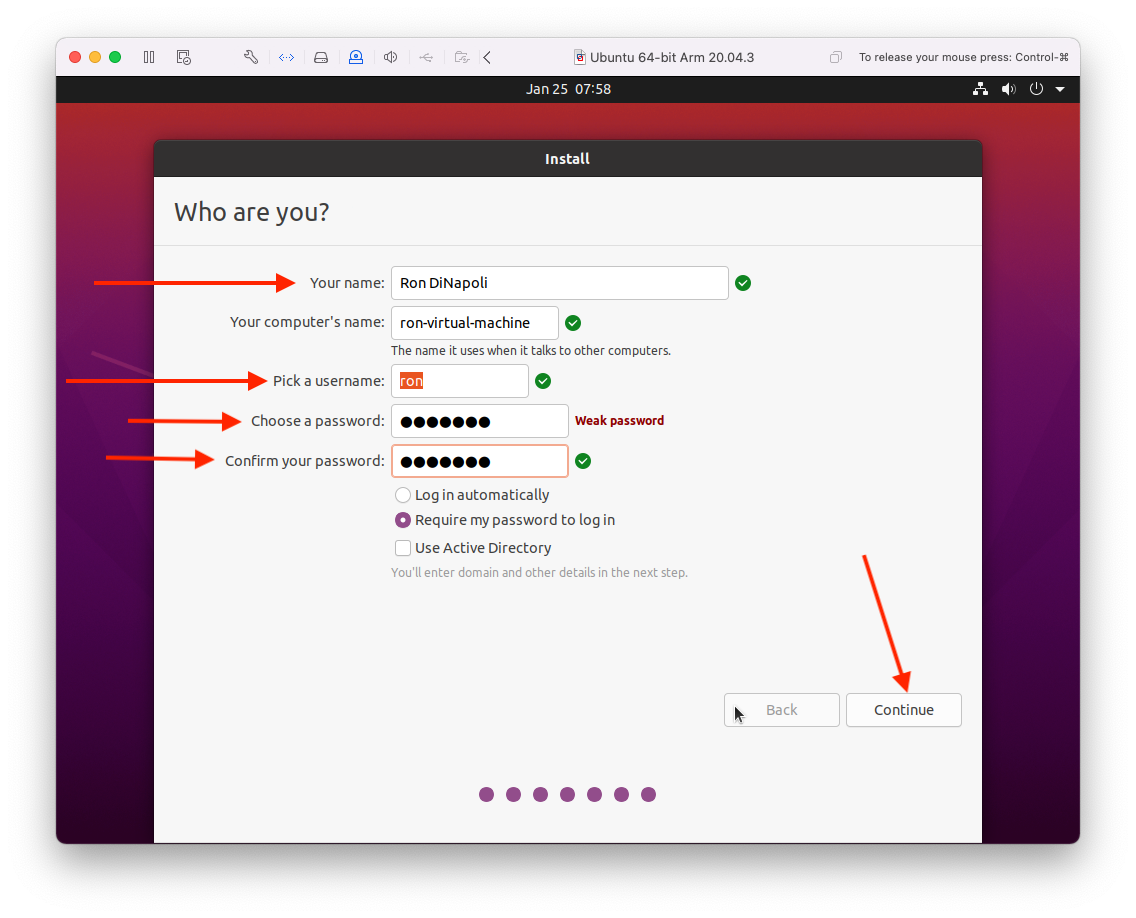The width and height of the screenshot is (1136, 918).
Task: Click the snapshot icon in VMware toolbar
Action: click(x=183, y=57)
